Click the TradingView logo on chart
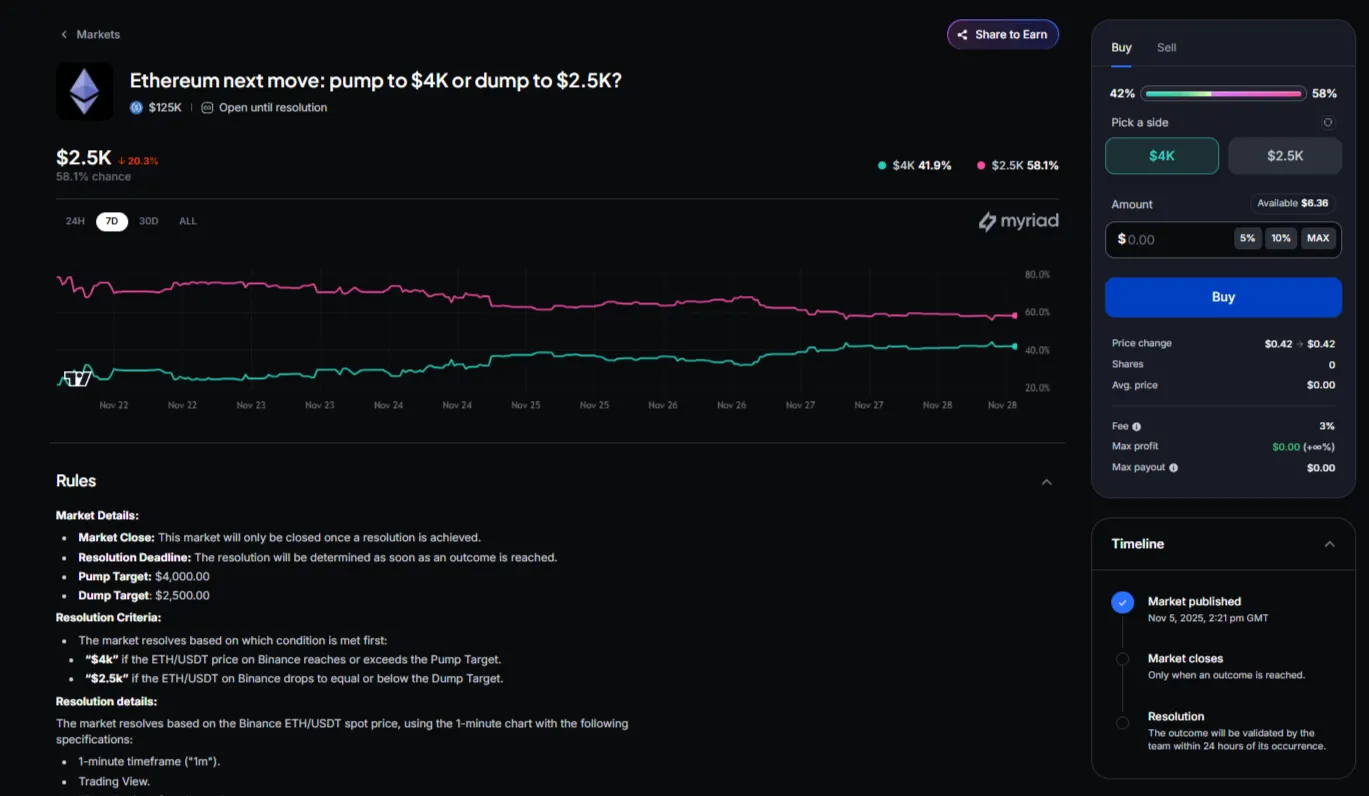 tap(77, 378)
